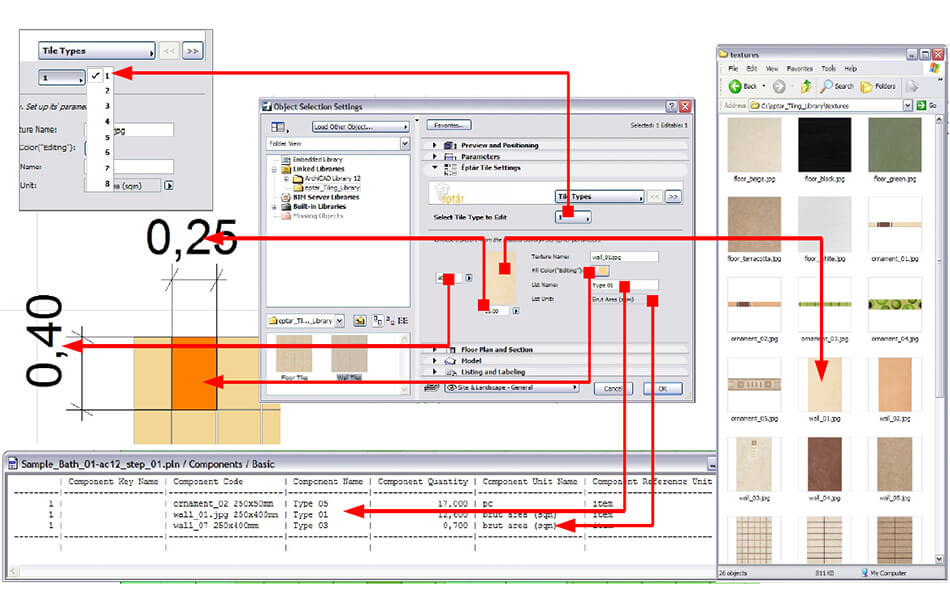Switch to large icons view in the browser
This screenshot has width=950, height=600.
point(377,320)
